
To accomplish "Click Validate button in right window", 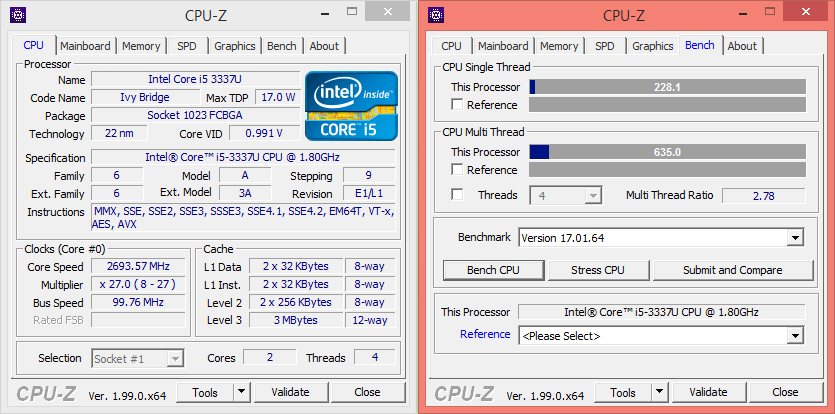I will [708, 393].
